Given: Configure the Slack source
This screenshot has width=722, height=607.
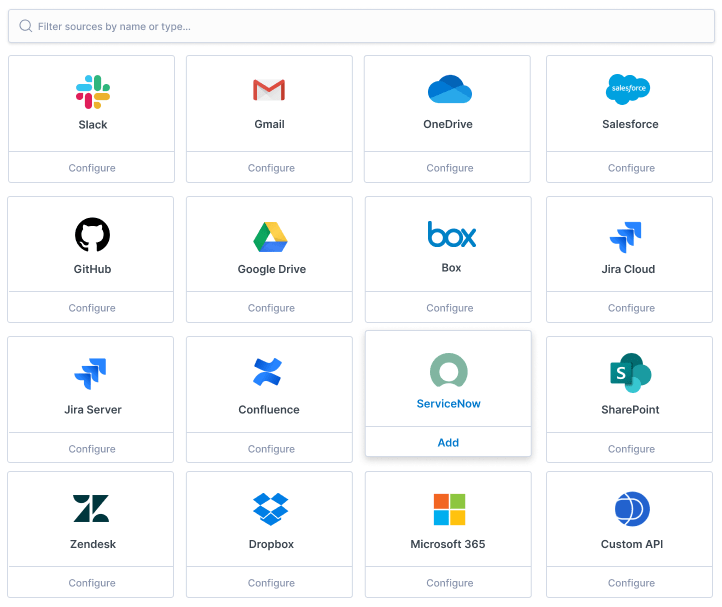Looking at the screenshot, I should (92, 168).
